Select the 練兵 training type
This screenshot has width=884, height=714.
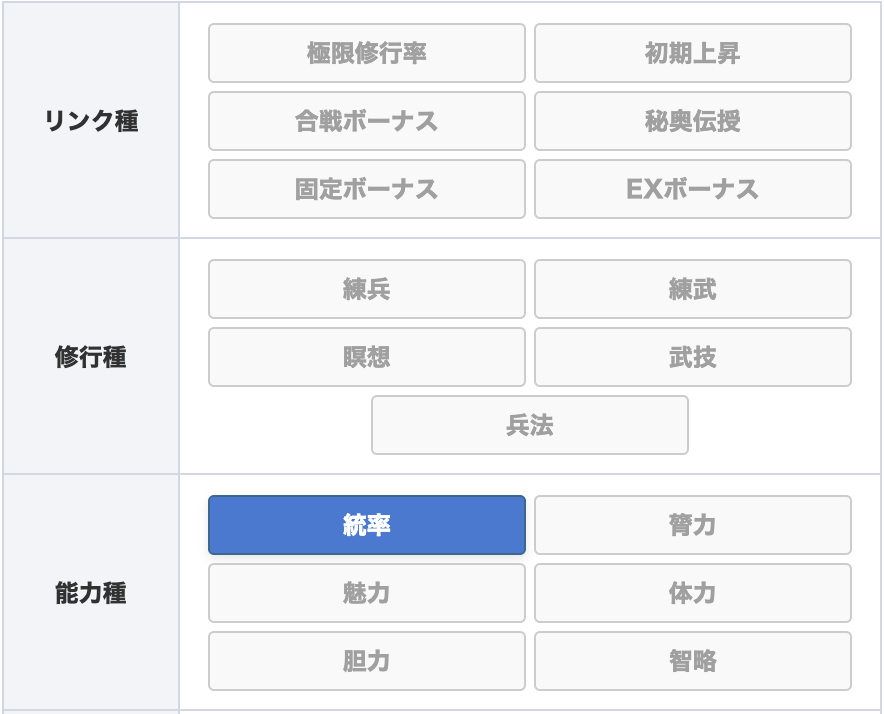pyautogui.click(x=366, y=289)
